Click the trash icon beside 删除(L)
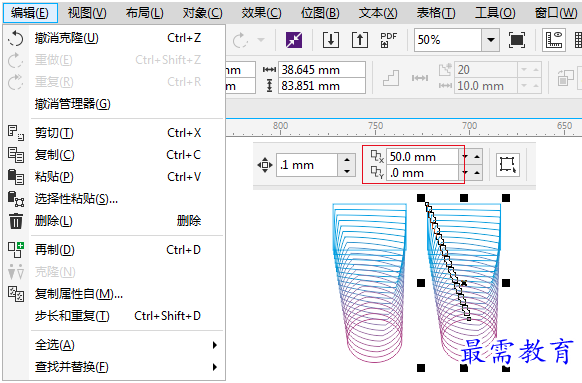The image size is (582, 383). click(16, 221)
